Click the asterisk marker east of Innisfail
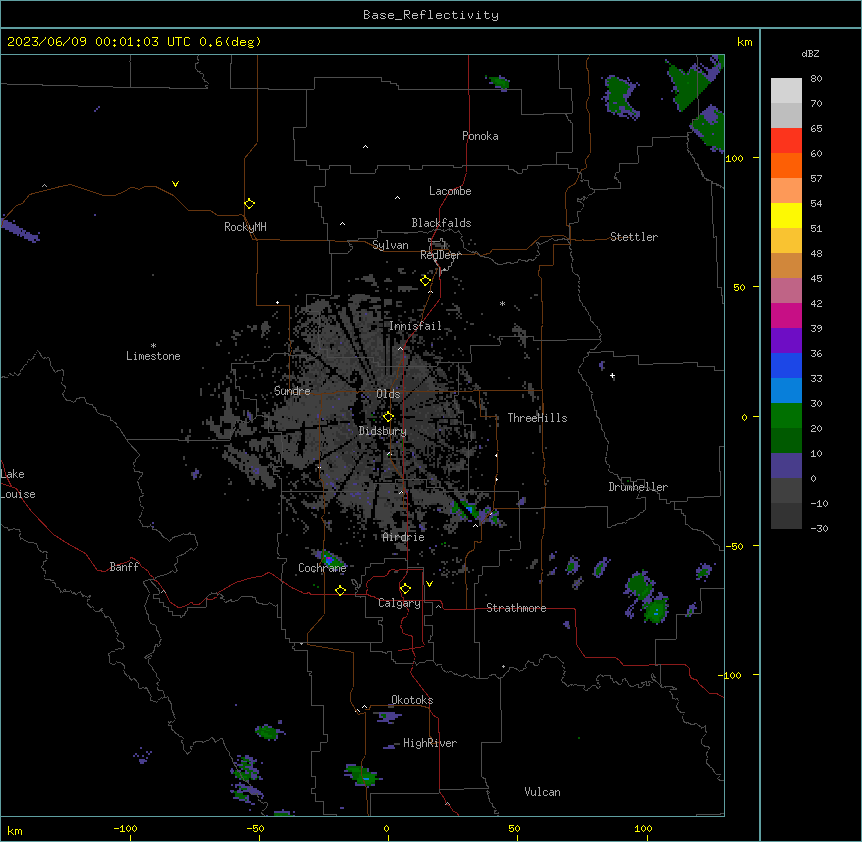862x842 pixels. [x=502, y=303]
